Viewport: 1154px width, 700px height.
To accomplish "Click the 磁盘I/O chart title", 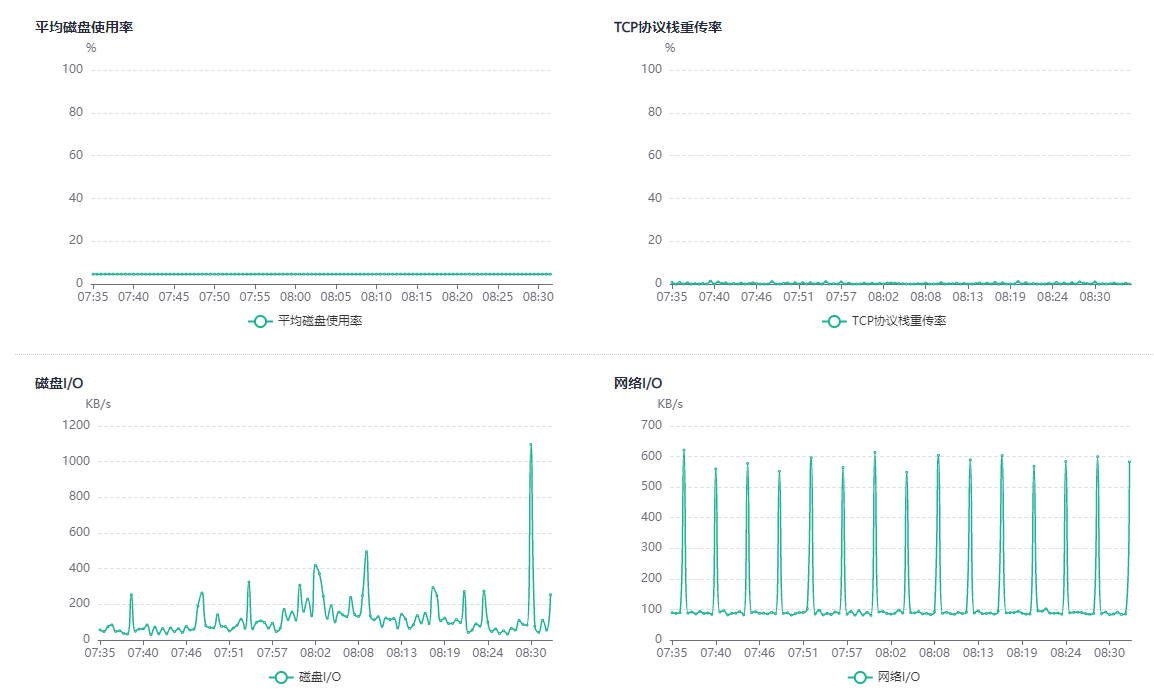I will pyautogui.click(x=59, y=383).
